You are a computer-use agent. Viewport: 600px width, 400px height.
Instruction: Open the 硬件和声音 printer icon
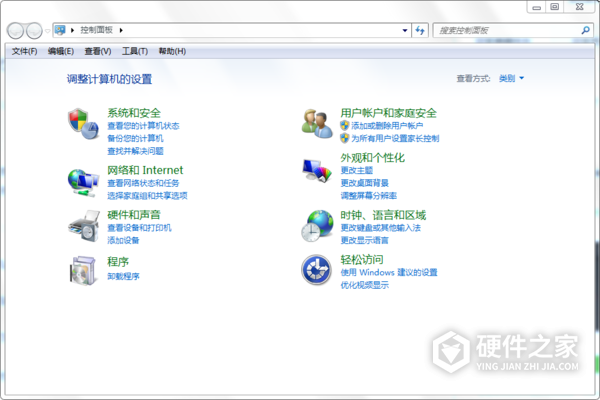tap(84, 227)
